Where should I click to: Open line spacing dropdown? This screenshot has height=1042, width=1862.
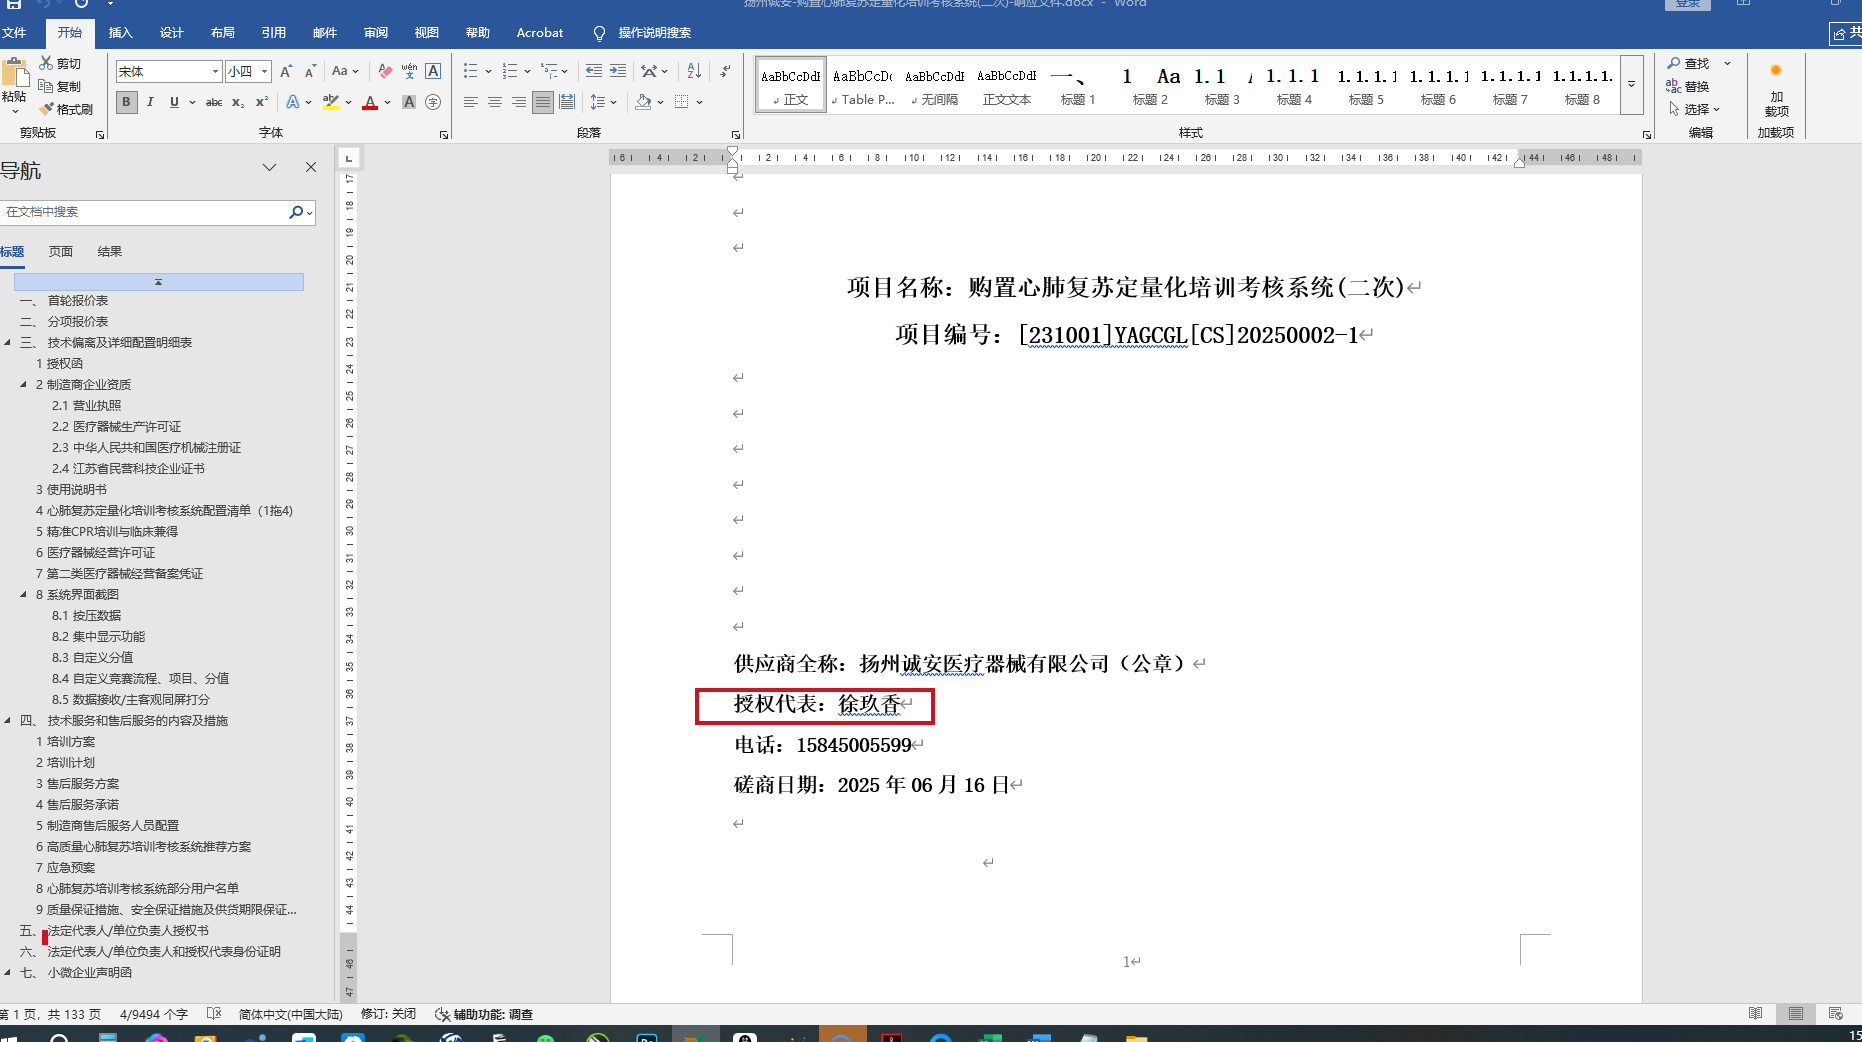click(604, 102)
